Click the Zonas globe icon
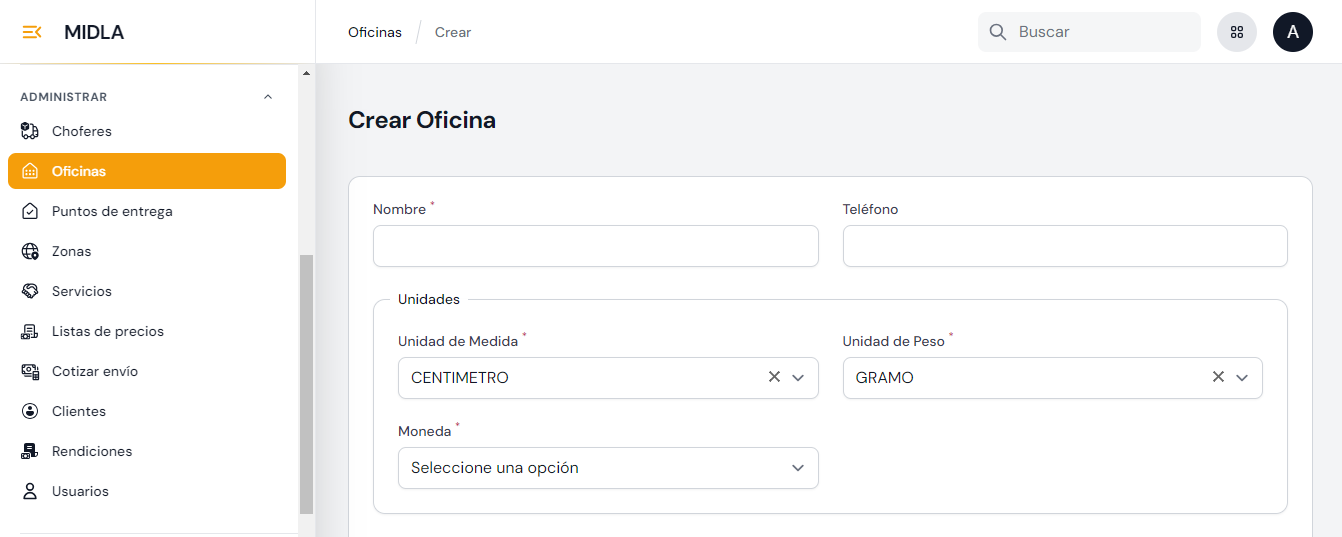The width and height of the screenshot is (1342, 537). click(30, 251)
